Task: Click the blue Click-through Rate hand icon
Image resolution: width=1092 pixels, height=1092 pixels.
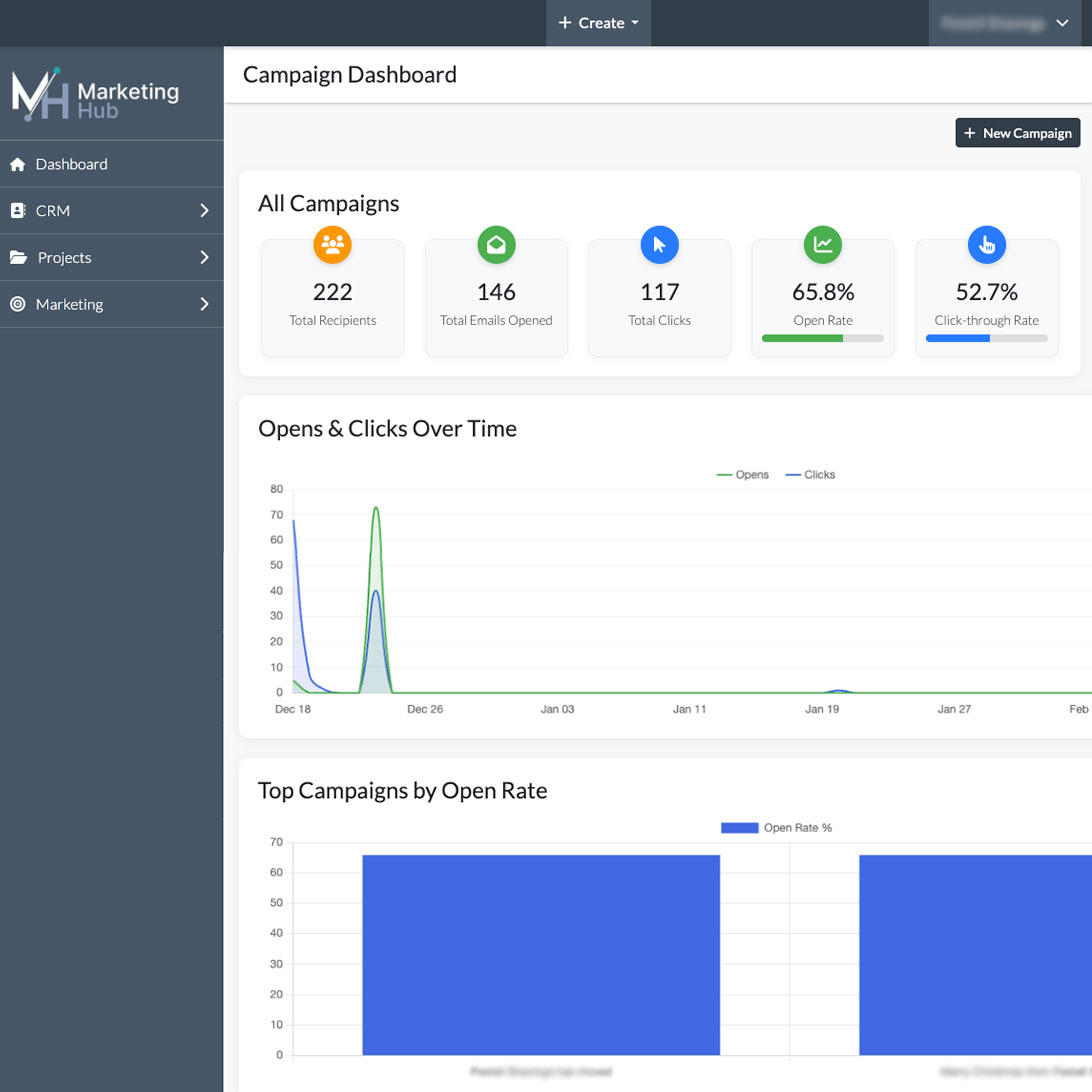Action: tap(986, 244)
